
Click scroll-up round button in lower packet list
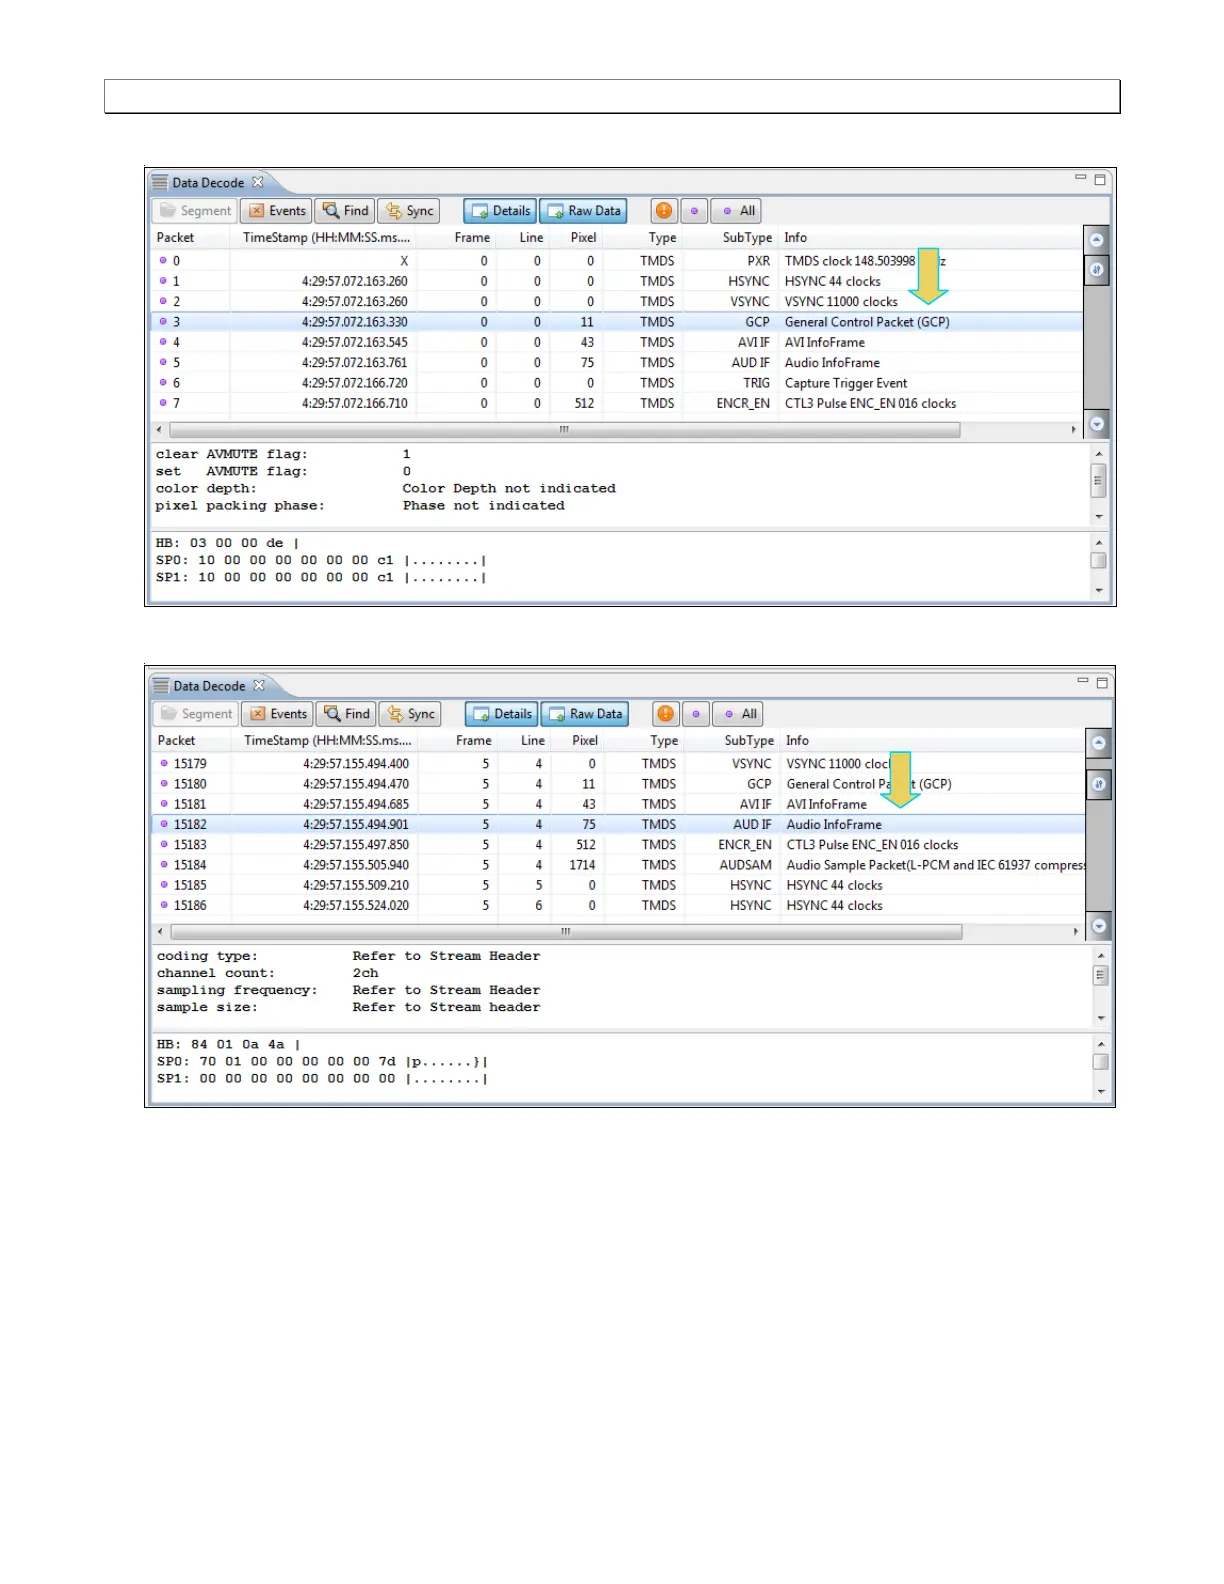coord(1099,743)
